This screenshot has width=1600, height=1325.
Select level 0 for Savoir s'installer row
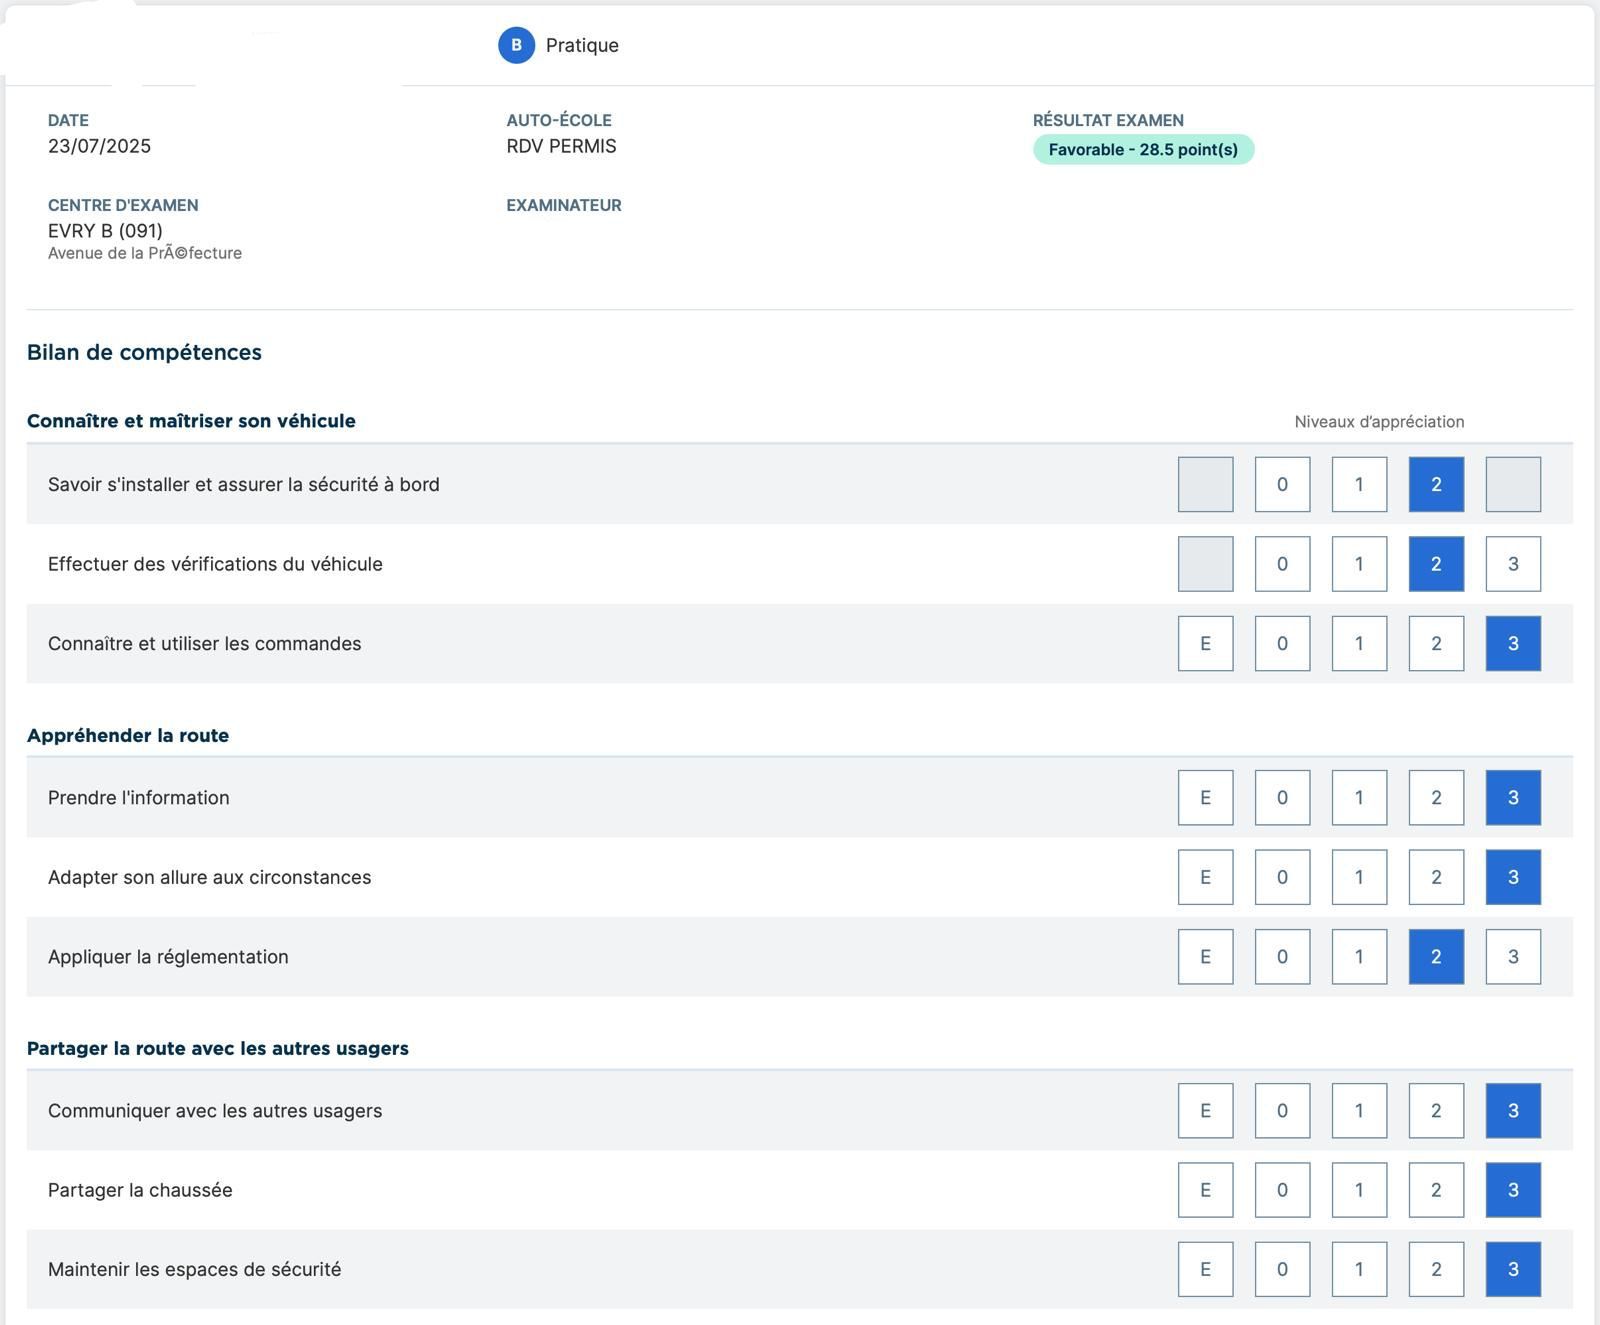pos(1282,484)
